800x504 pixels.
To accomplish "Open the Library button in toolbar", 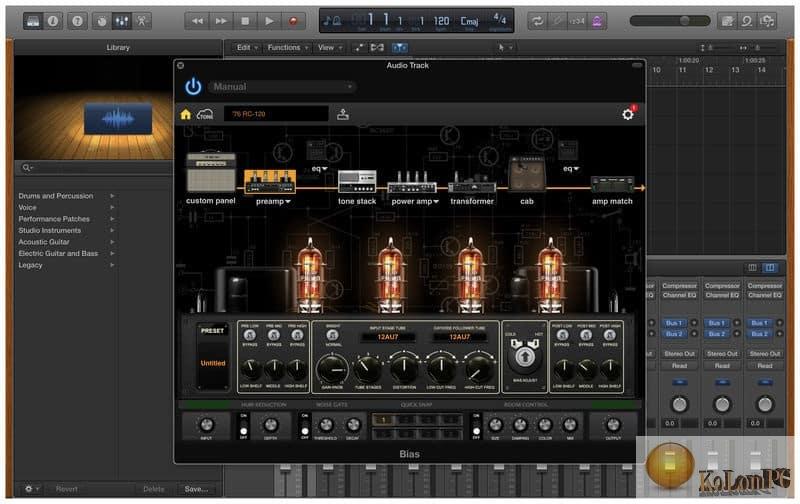I will click(33, 21).
